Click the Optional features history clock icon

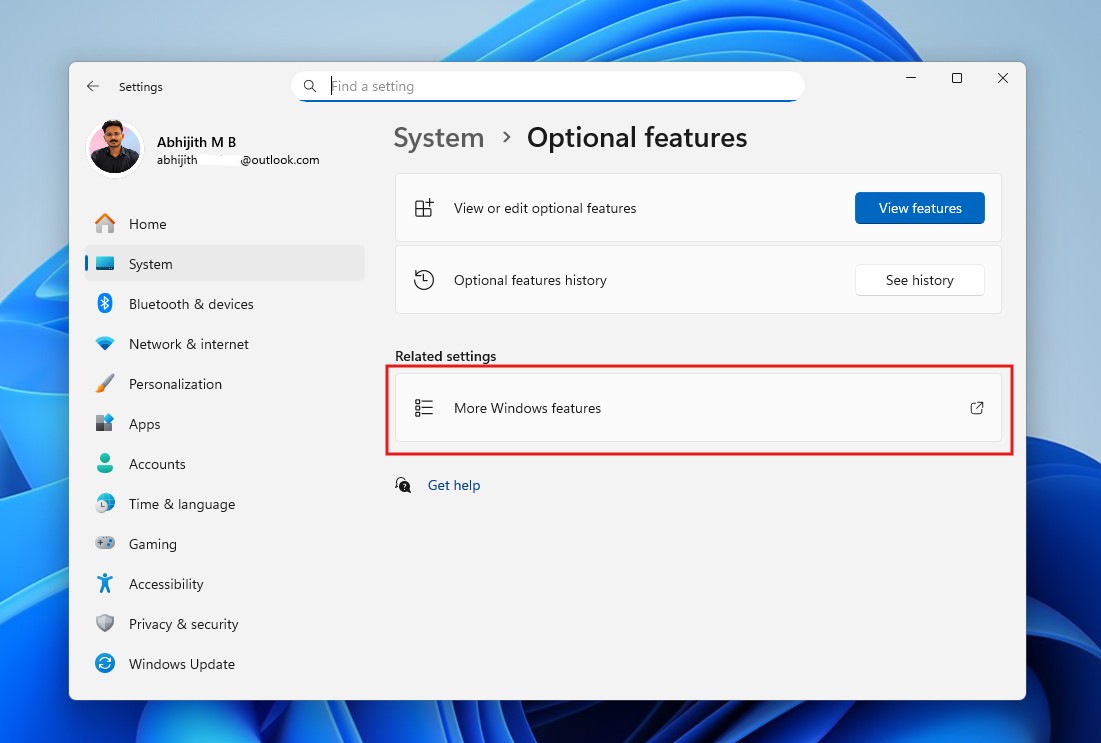423,280
